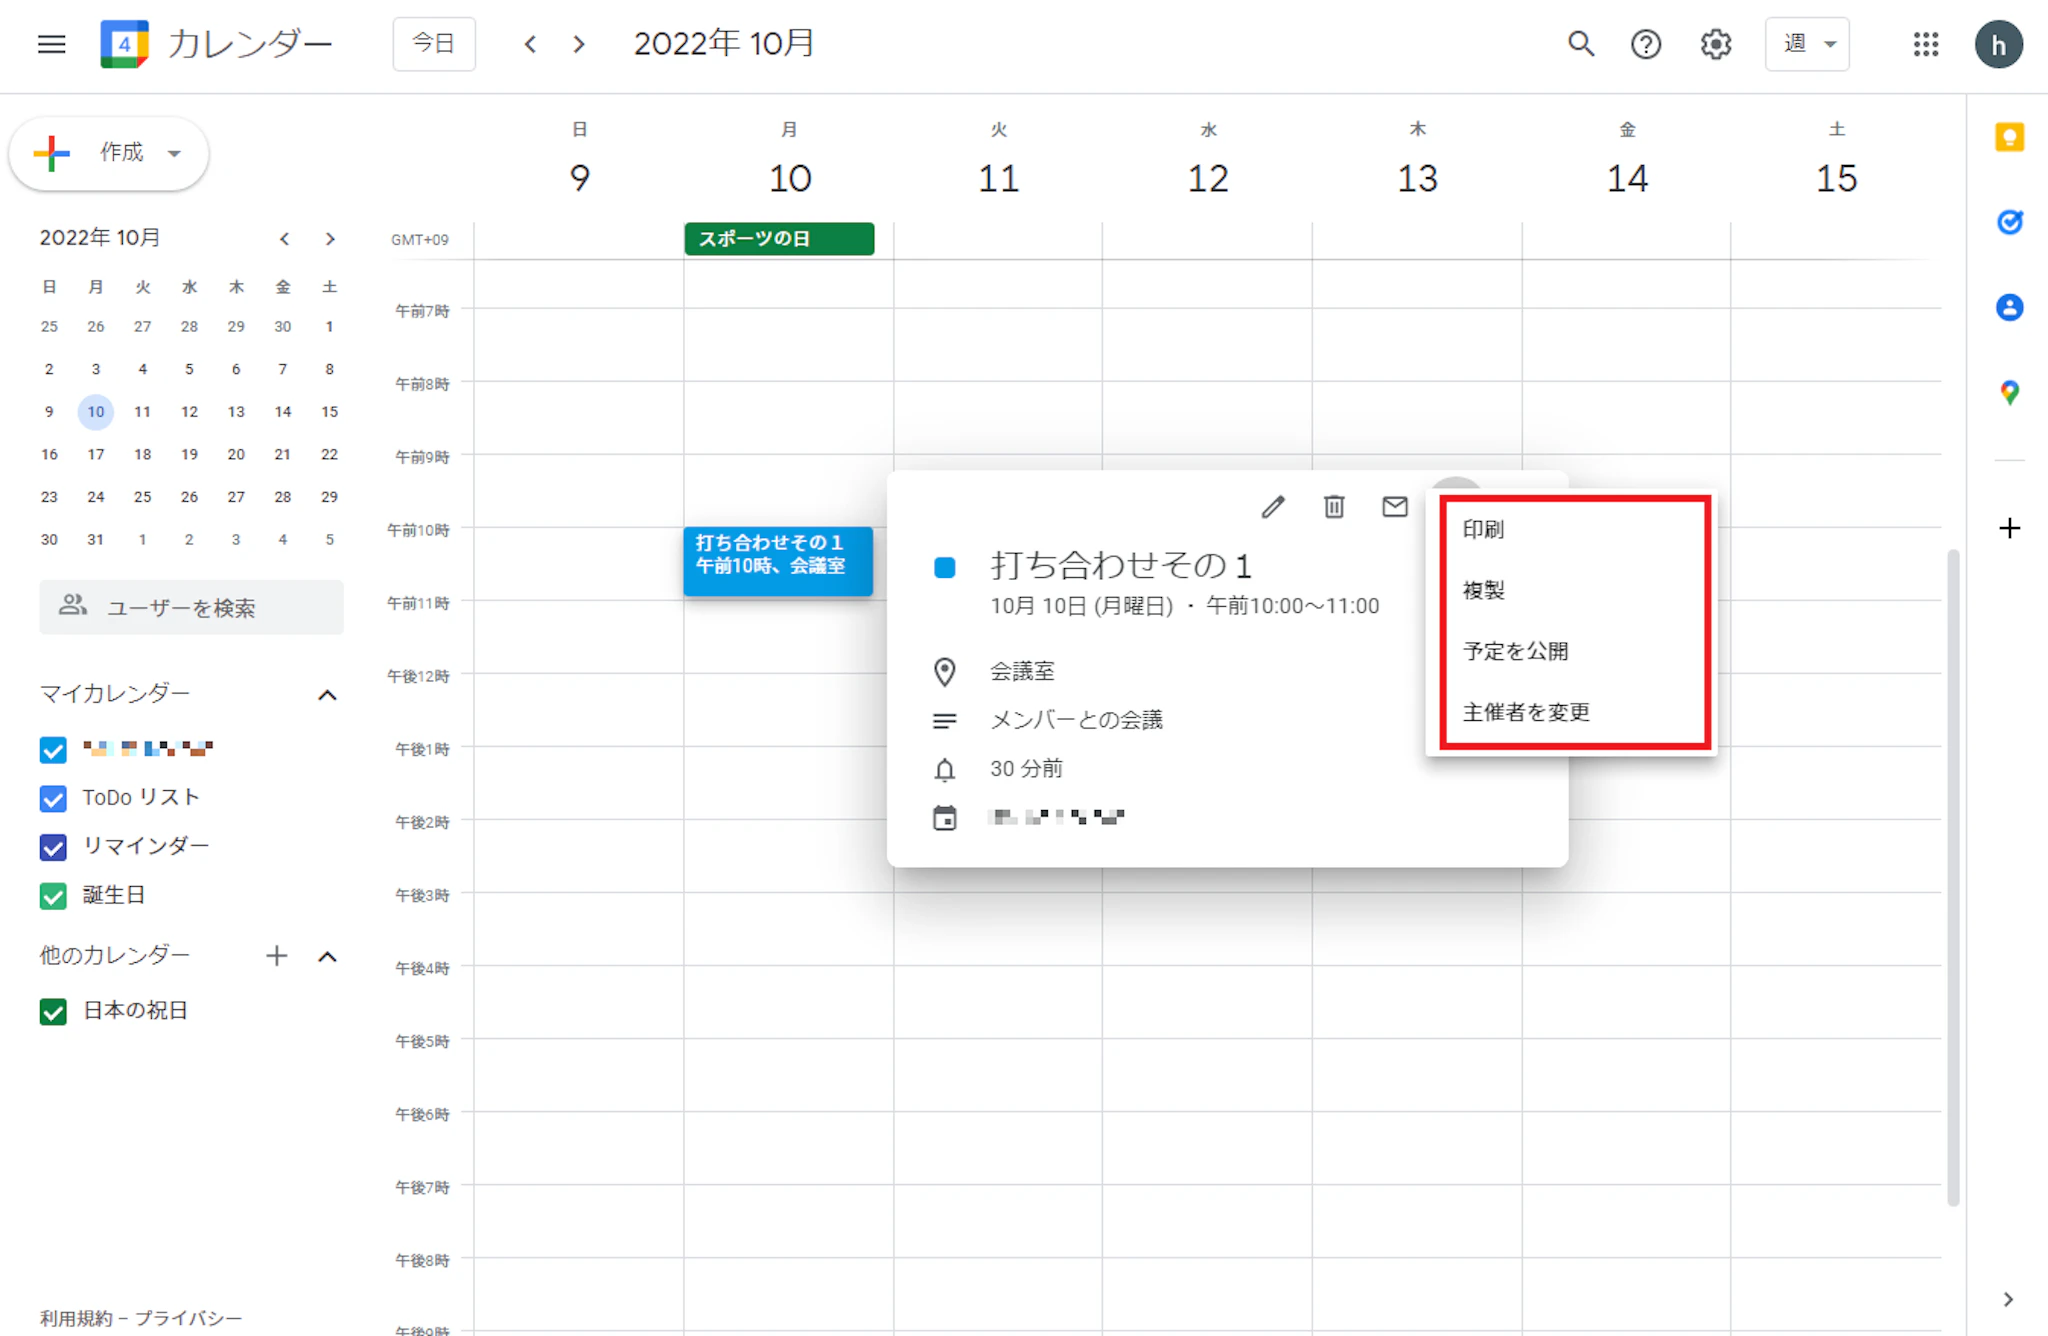Expand the 作成 button dropdown arrow
This screenshot has width=2048, height=1336.
tap(175, 153)
